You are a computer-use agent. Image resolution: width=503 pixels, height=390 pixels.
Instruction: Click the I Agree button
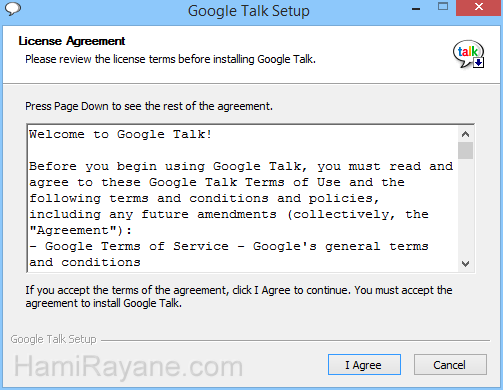pos(364,365)
